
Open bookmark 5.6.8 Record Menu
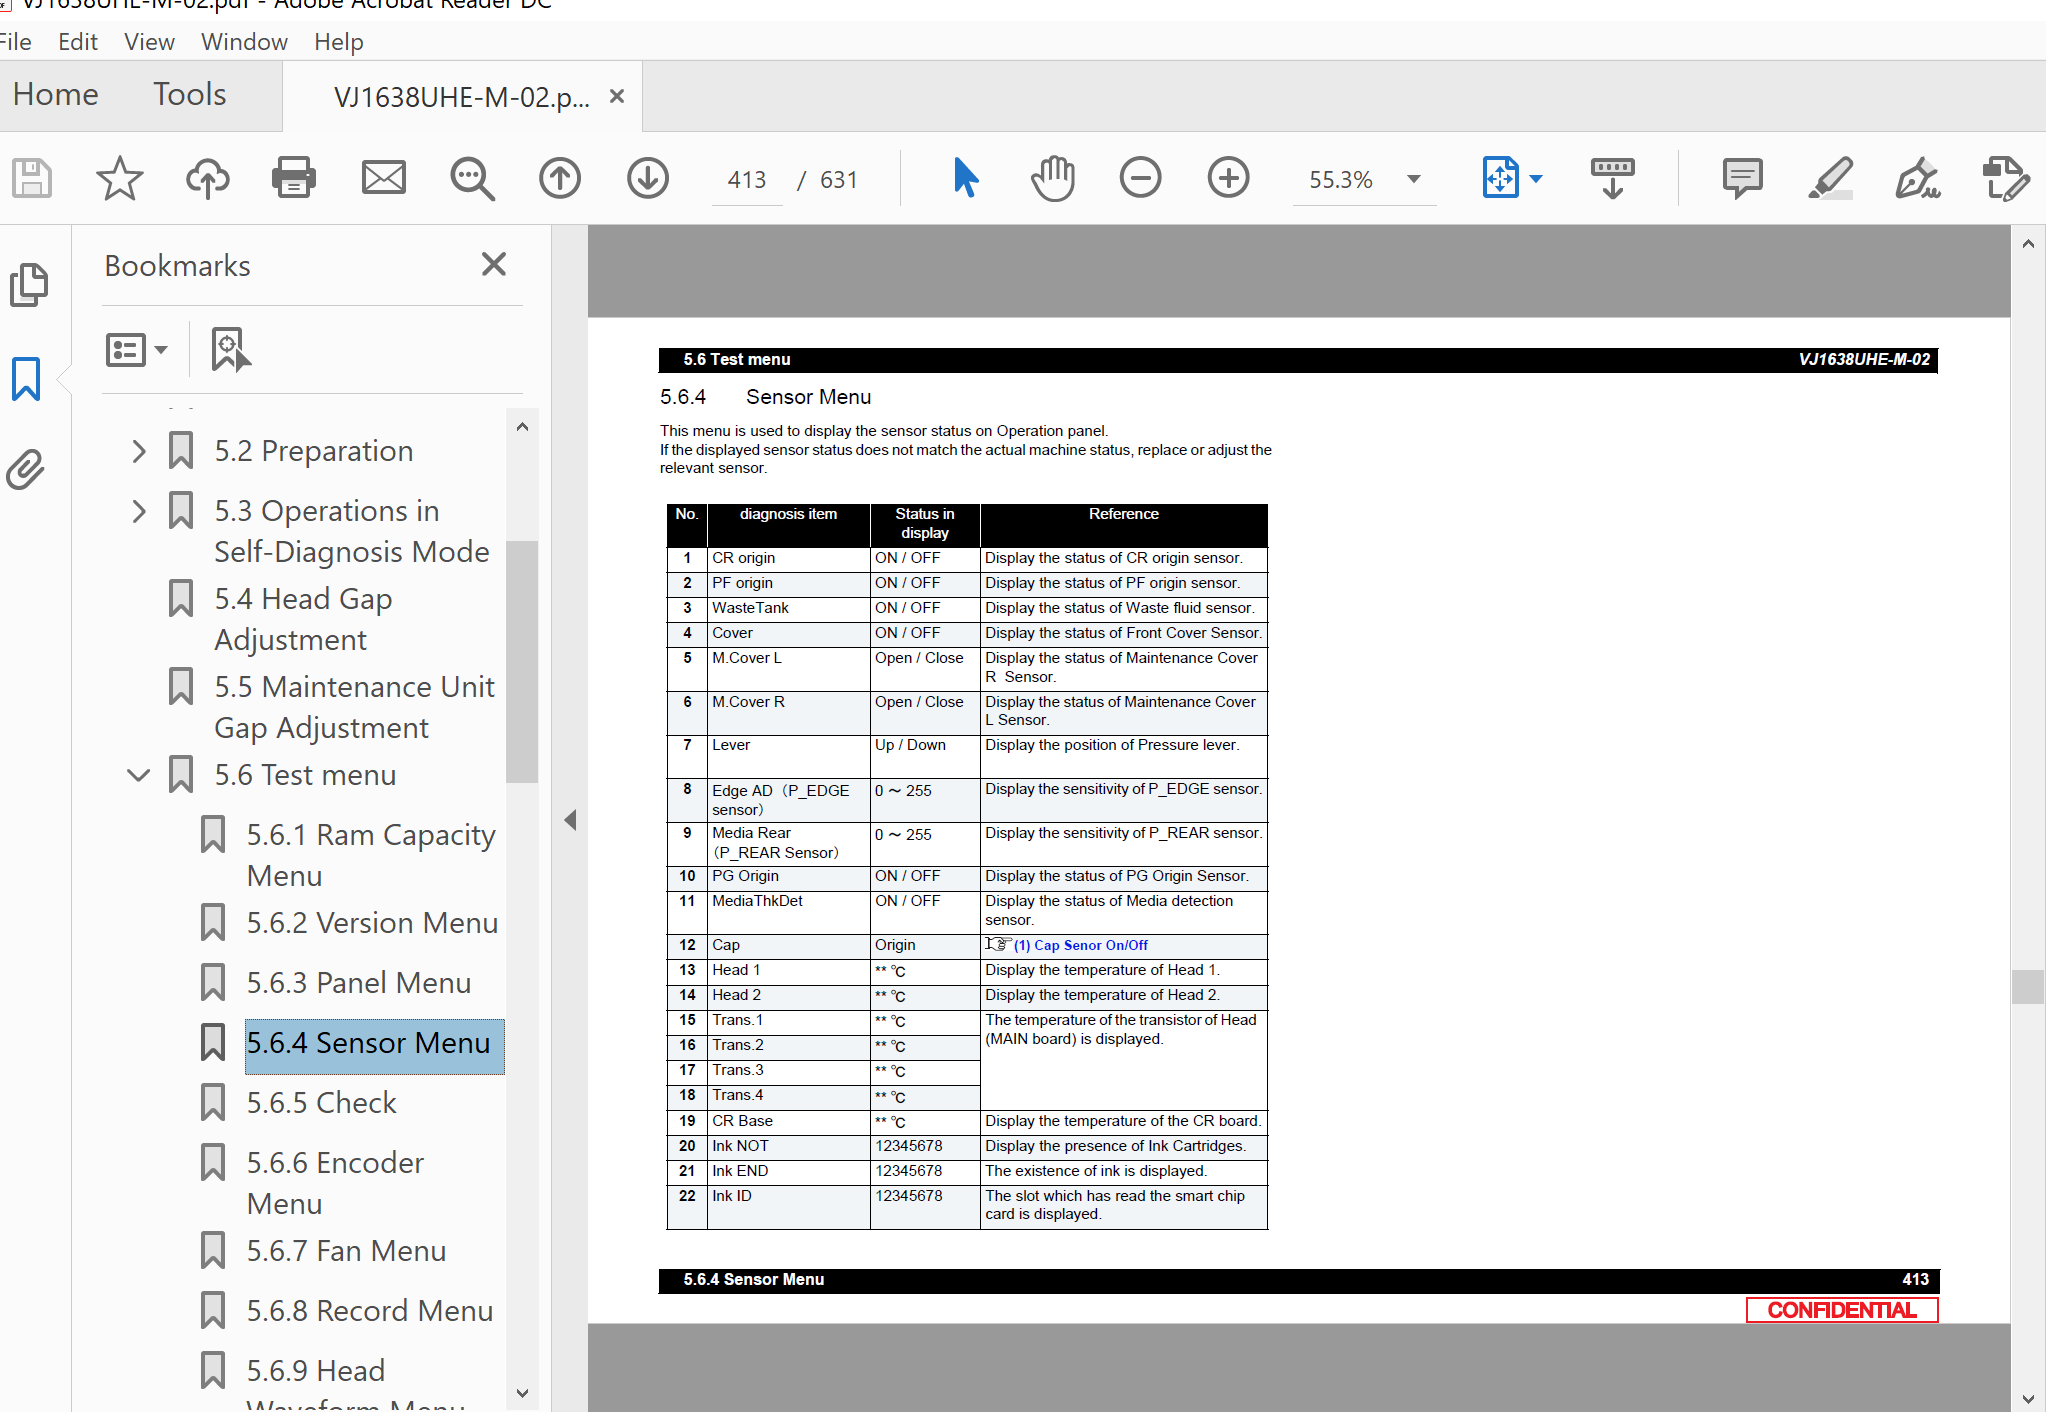click(370, 1311)
